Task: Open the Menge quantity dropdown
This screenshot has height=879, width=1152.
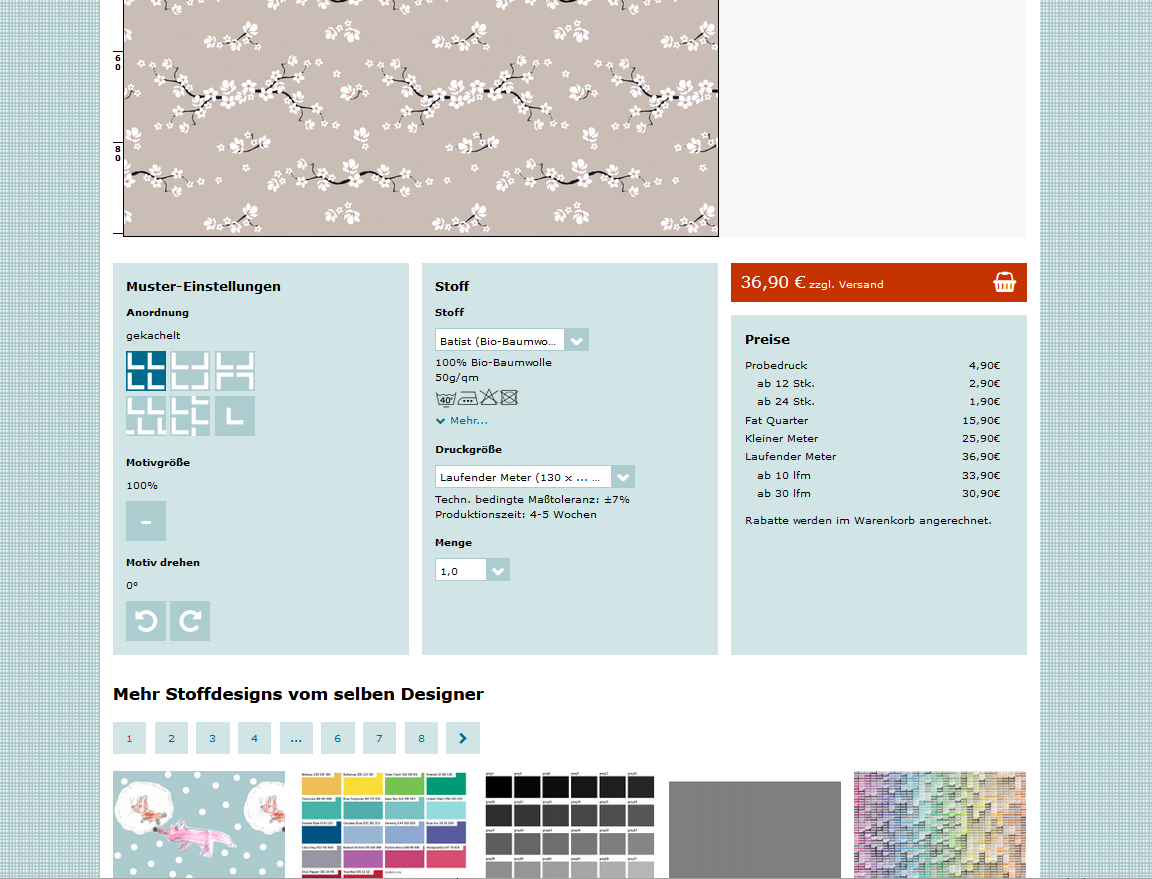Action: coord(472,570)
